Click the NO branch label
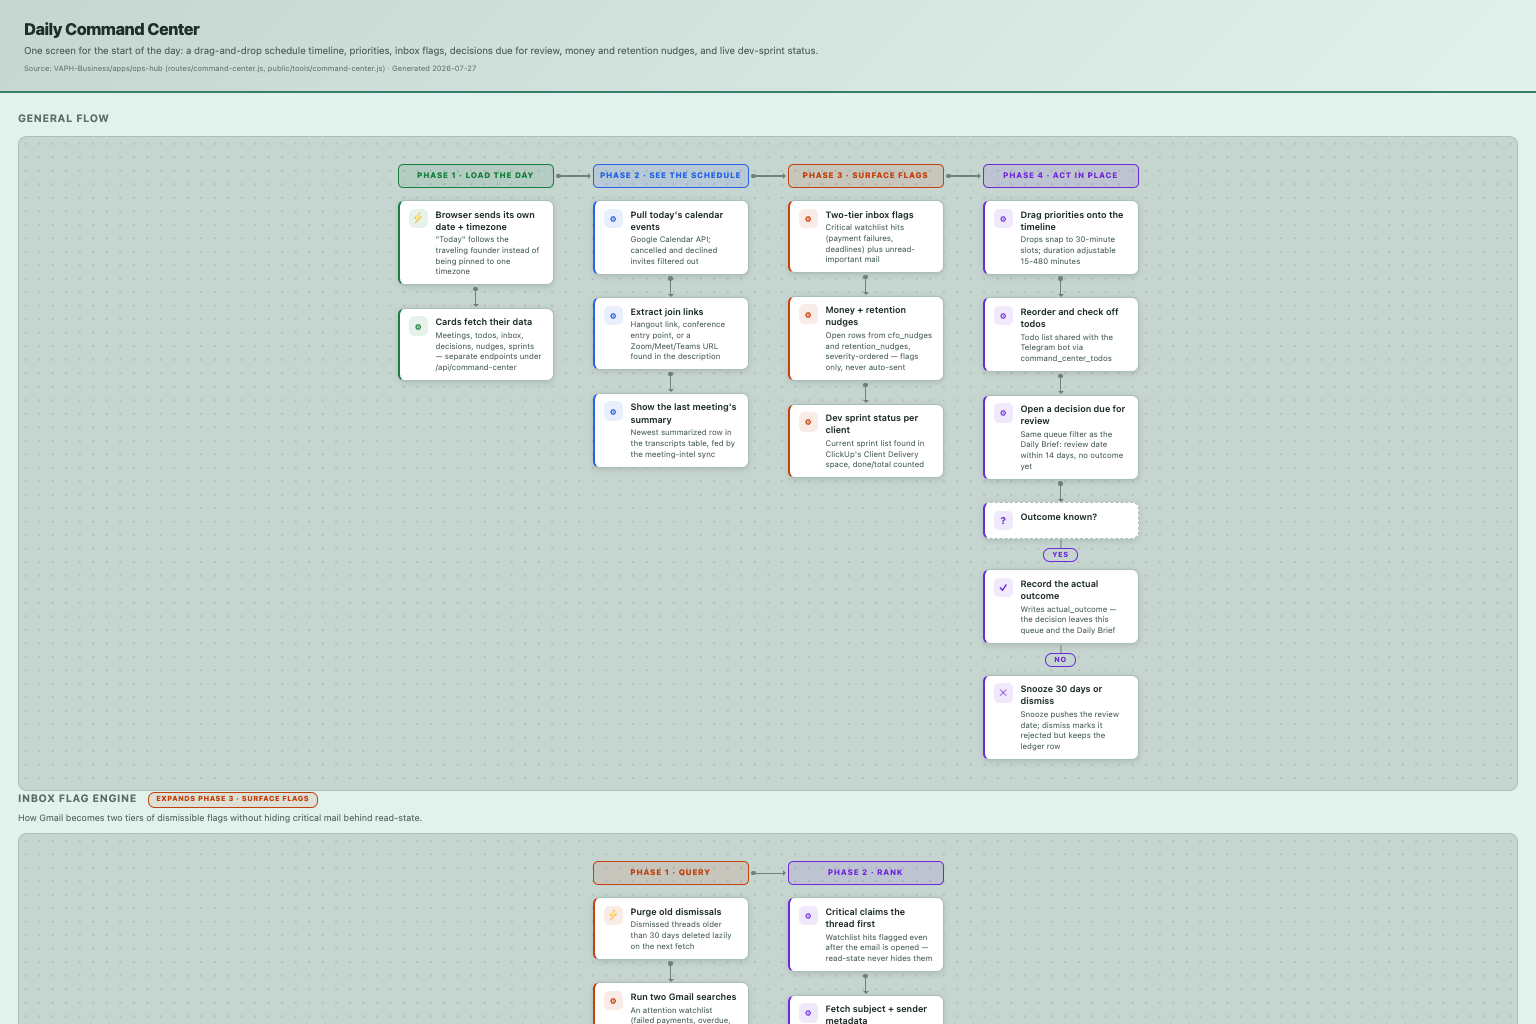Screen dimensions: 1536x1024 pyautogui.click(x=1061, y=660)
